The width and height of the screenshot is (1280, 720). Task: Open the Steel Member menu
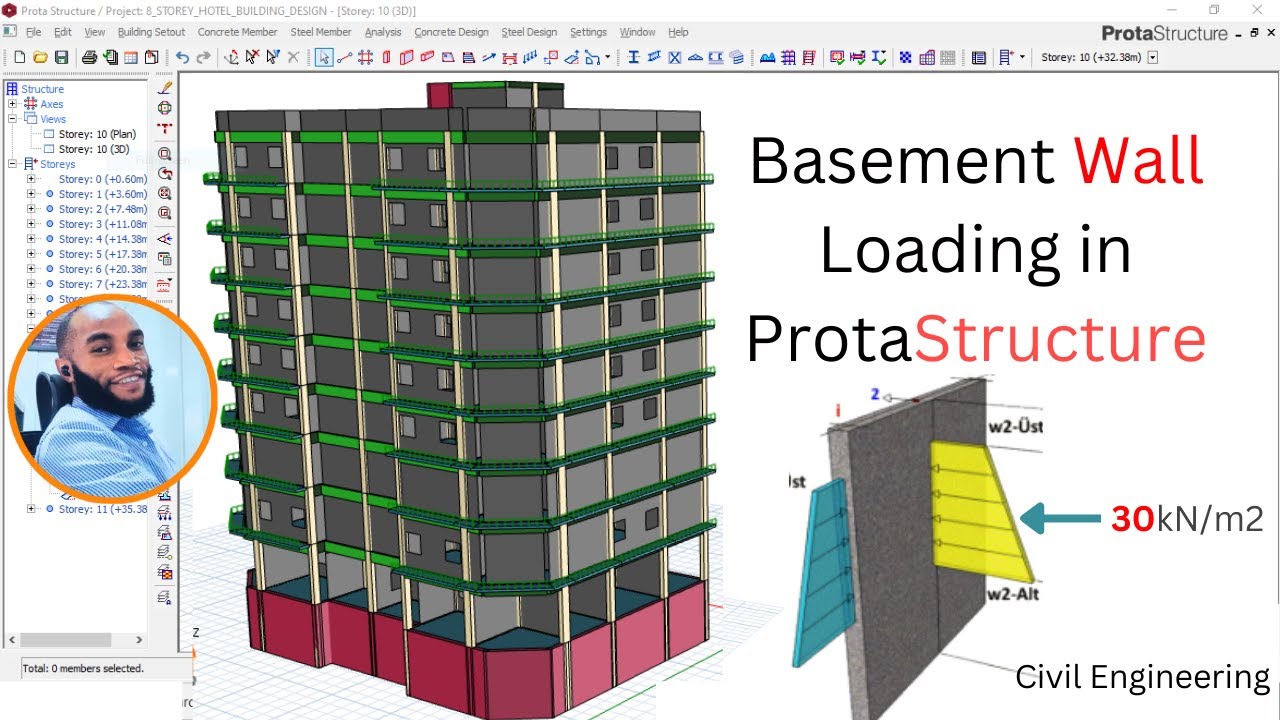321,32
